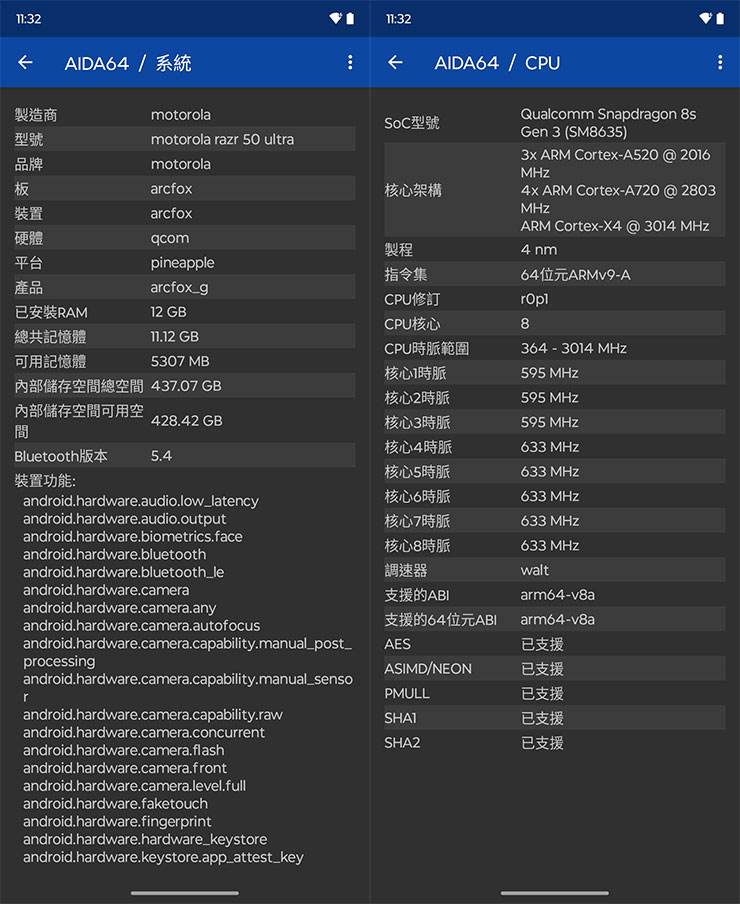Select the 核心4時脈 633 MHz row
This screenshot has width=740, height=904.
(554, 447)
